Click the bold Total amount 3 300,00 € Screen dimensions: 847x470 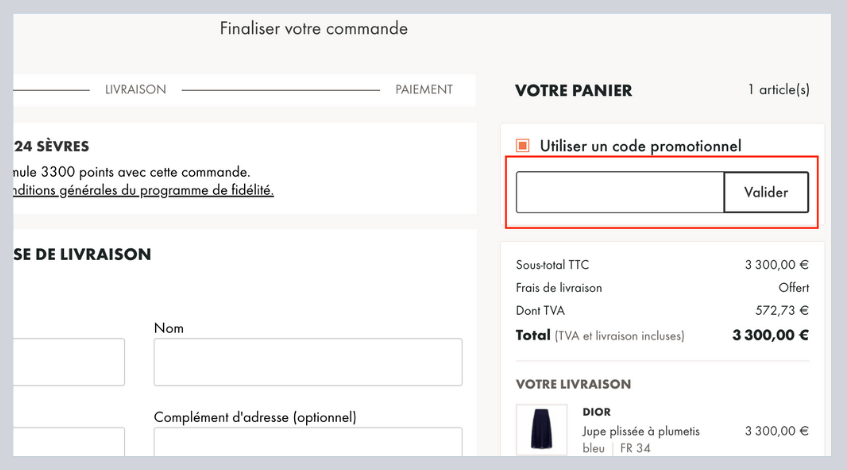(770, 336)
